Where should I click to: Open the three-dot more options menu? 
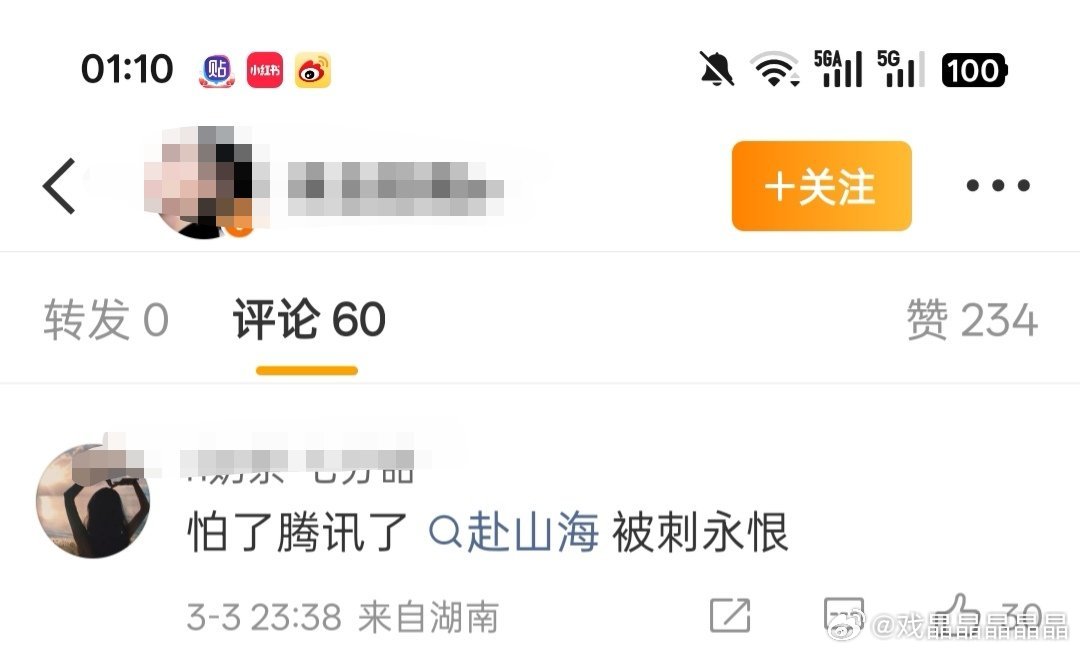tap(998, 185)
